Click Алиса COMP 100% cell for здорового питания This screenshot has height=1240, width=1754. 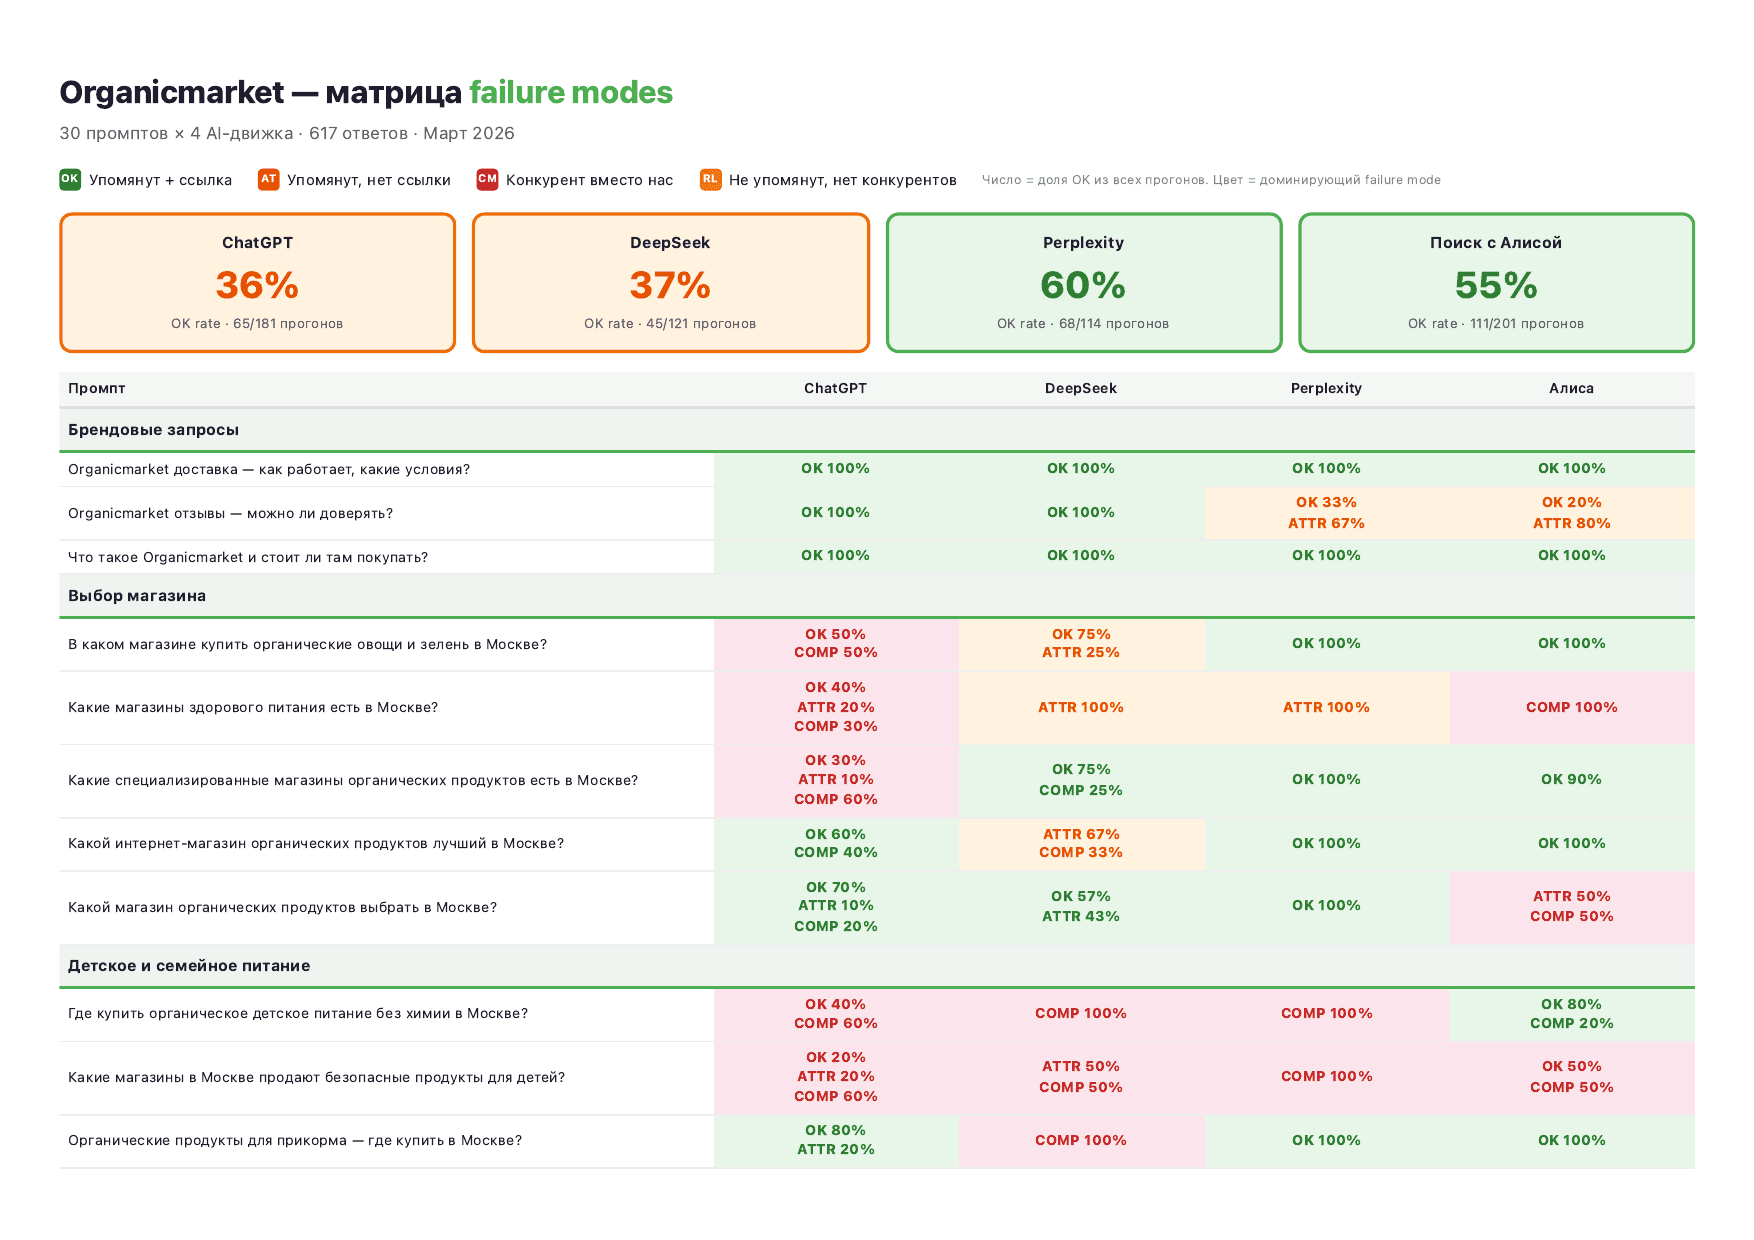click(1571, 707)
